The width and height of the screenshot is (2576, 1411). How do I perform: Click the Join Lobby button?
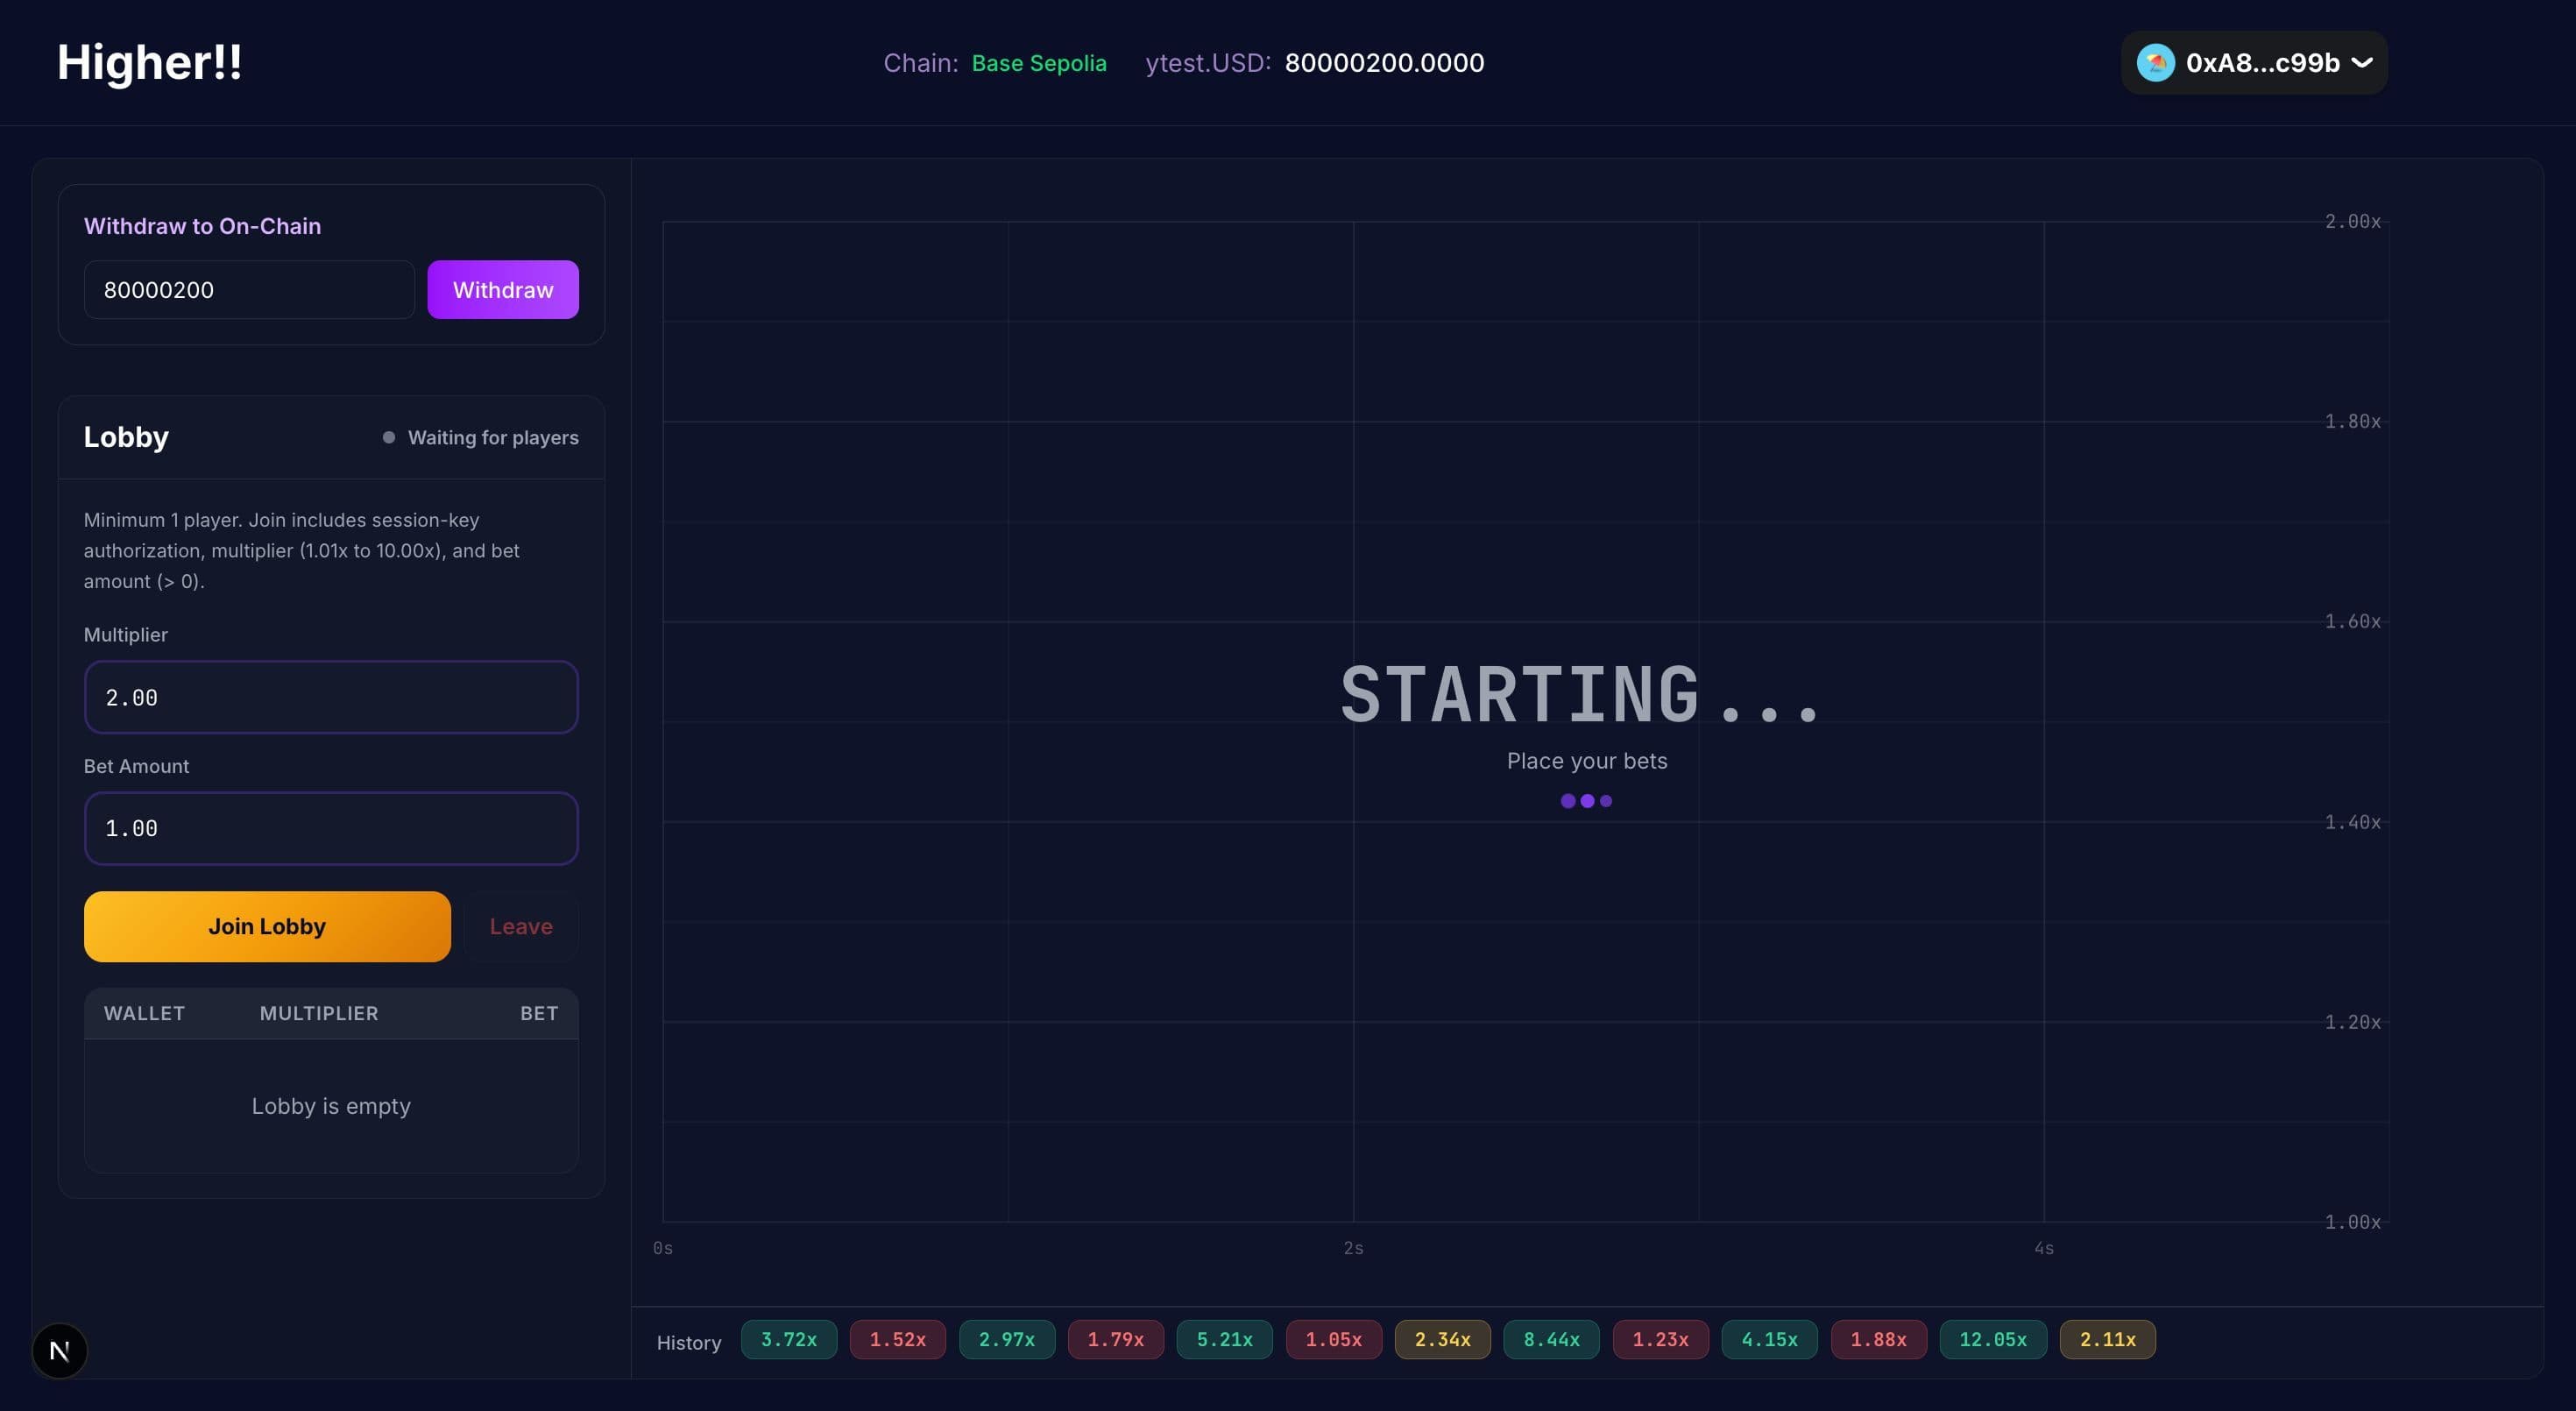[x=266, y=926]
